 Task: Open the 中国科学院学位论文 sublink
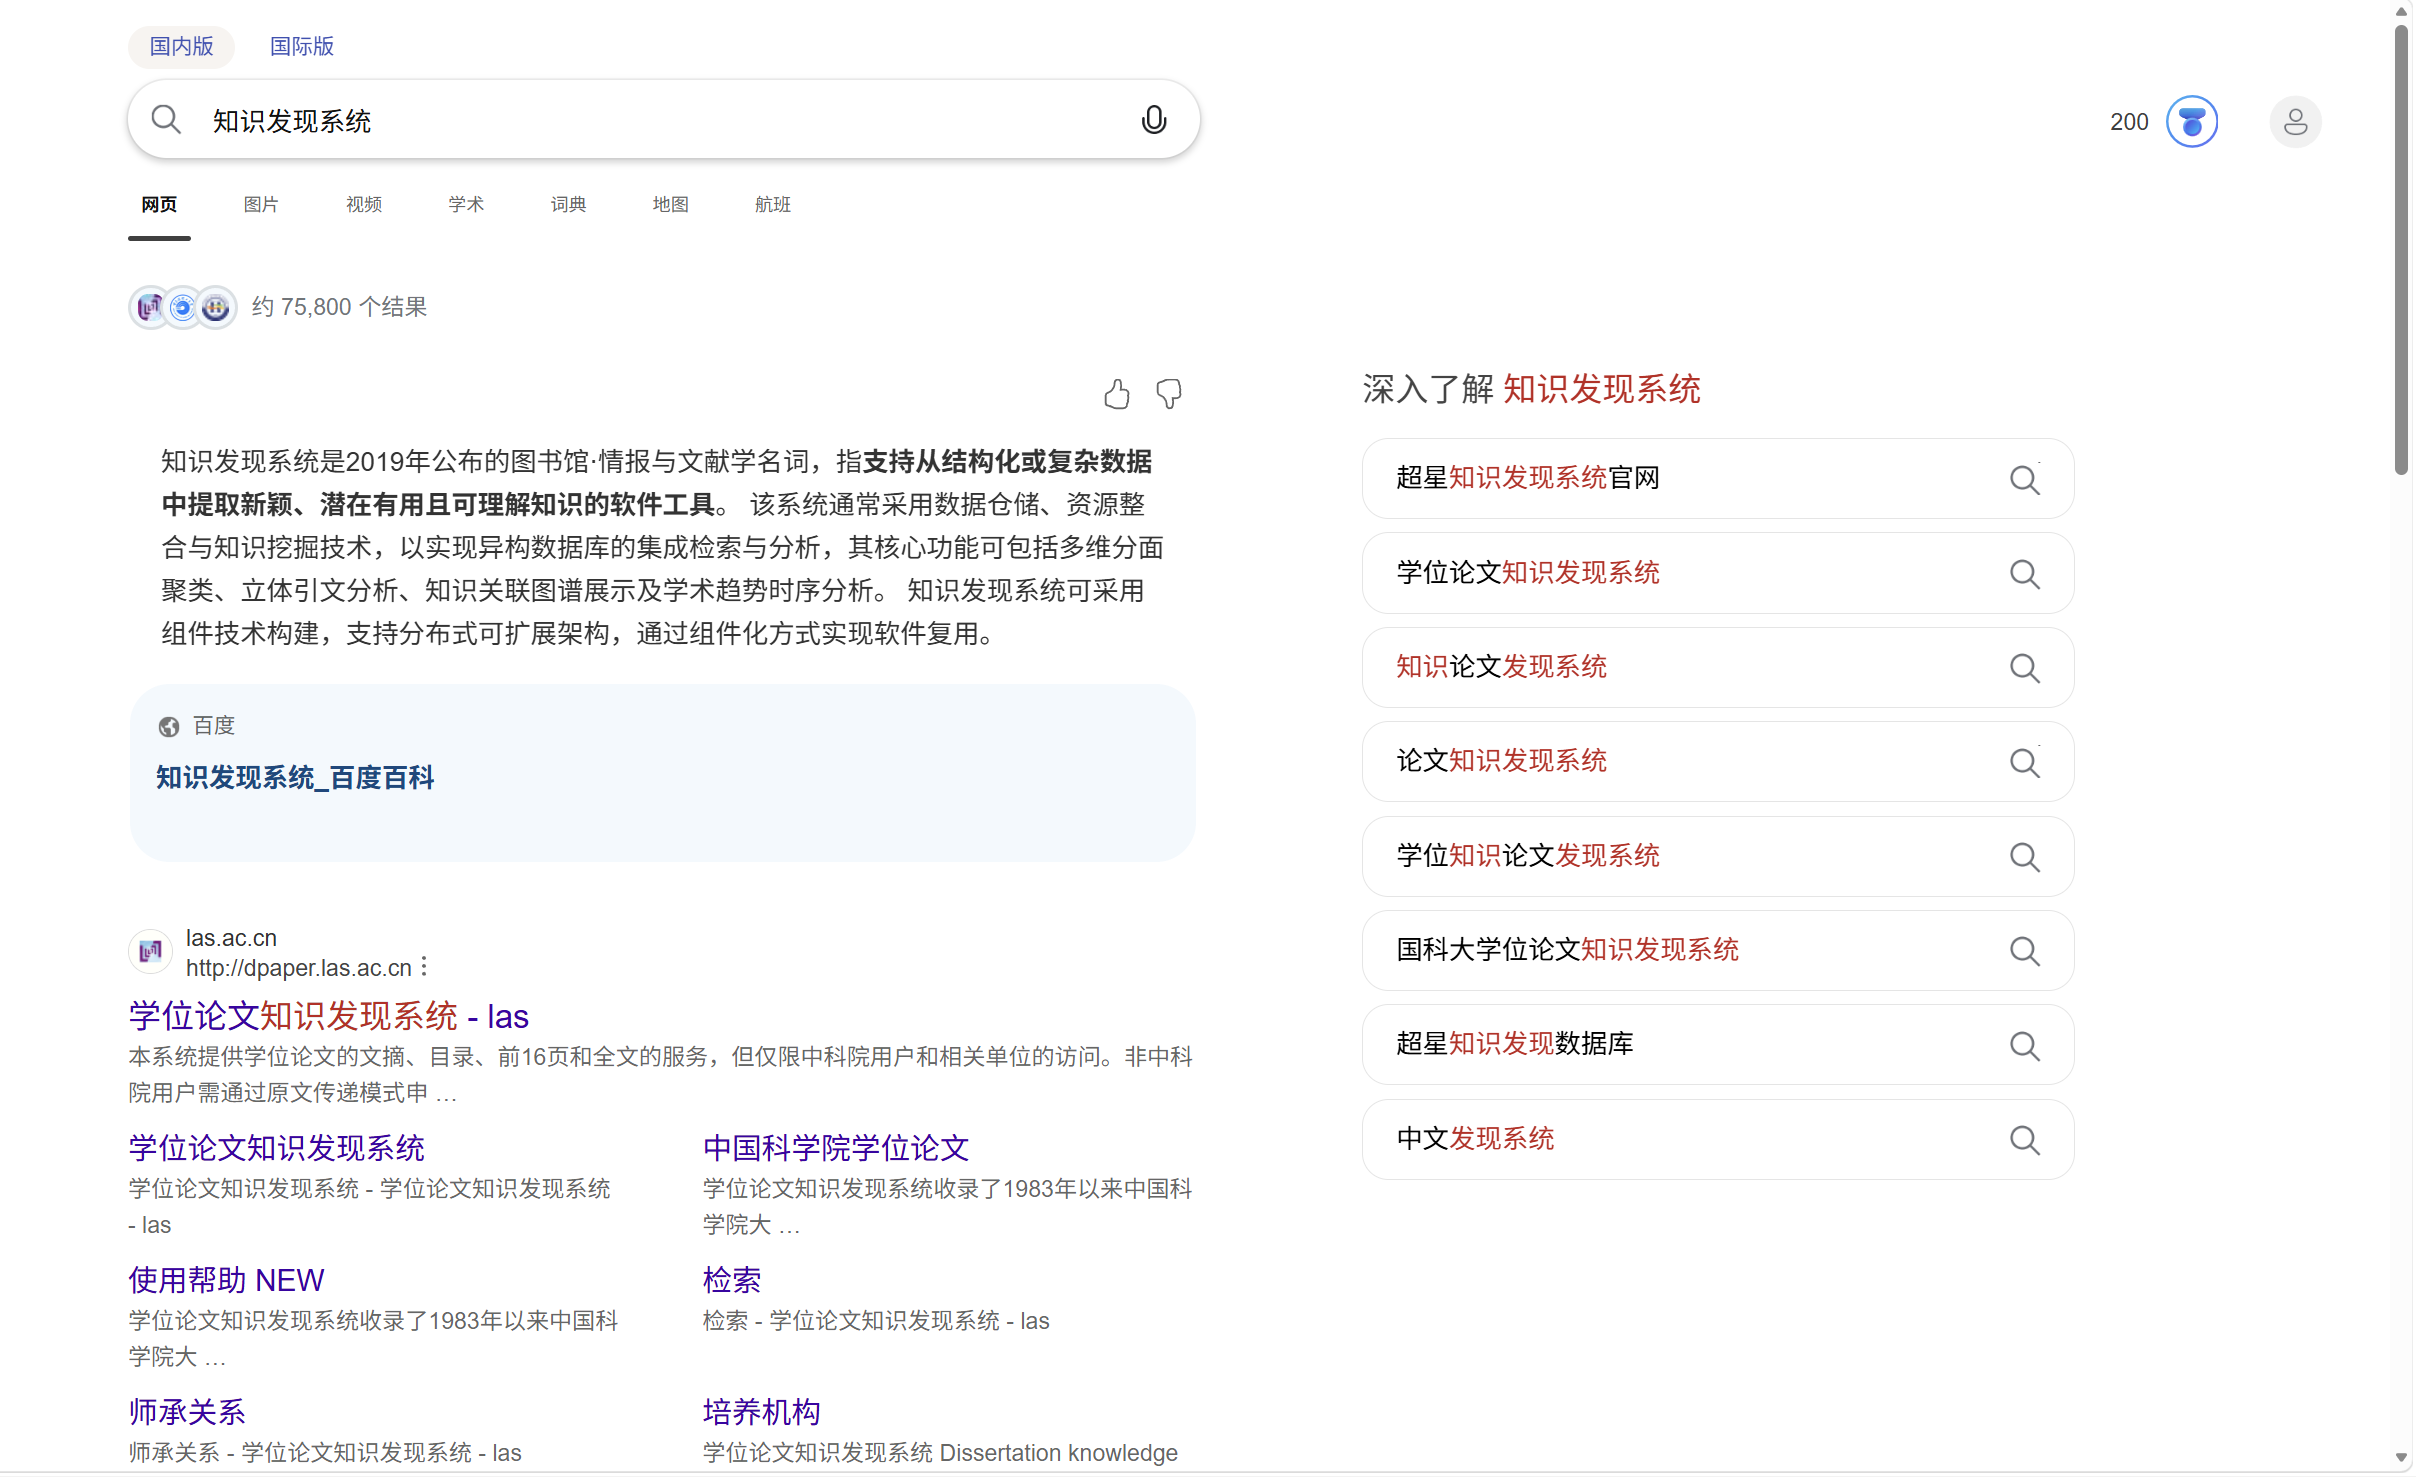(836, 1148)
